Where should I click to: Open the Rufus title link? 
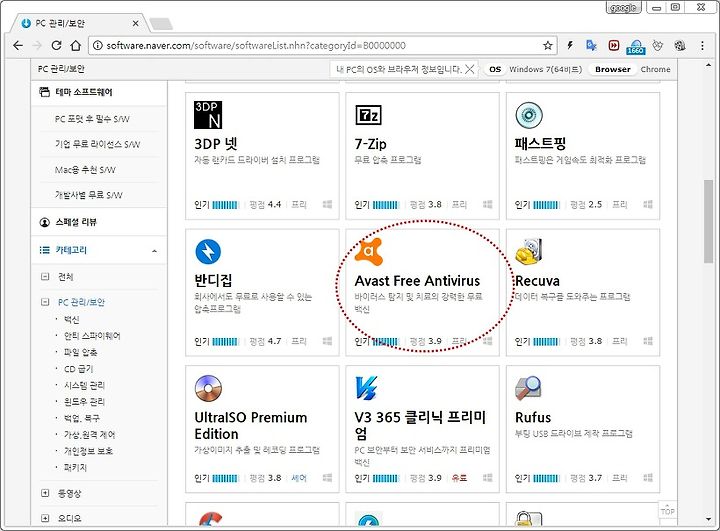point(533,417)
